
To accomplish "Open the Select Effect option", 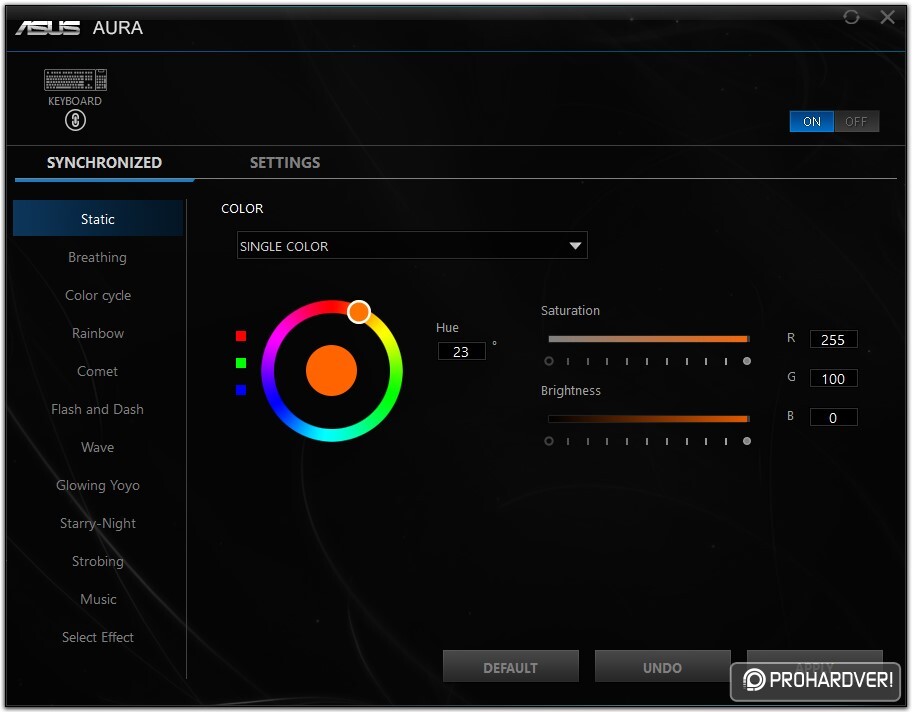I will click(x=98, y=638).
